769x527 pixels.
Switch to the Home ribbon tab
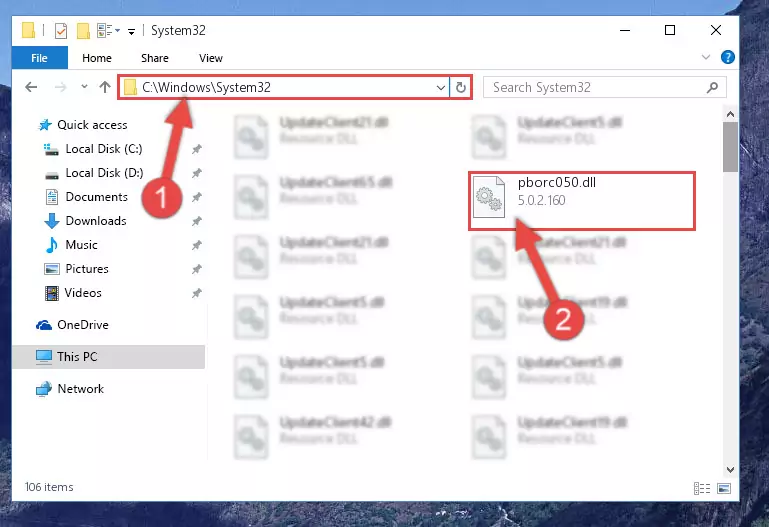[x=97, y=58]
